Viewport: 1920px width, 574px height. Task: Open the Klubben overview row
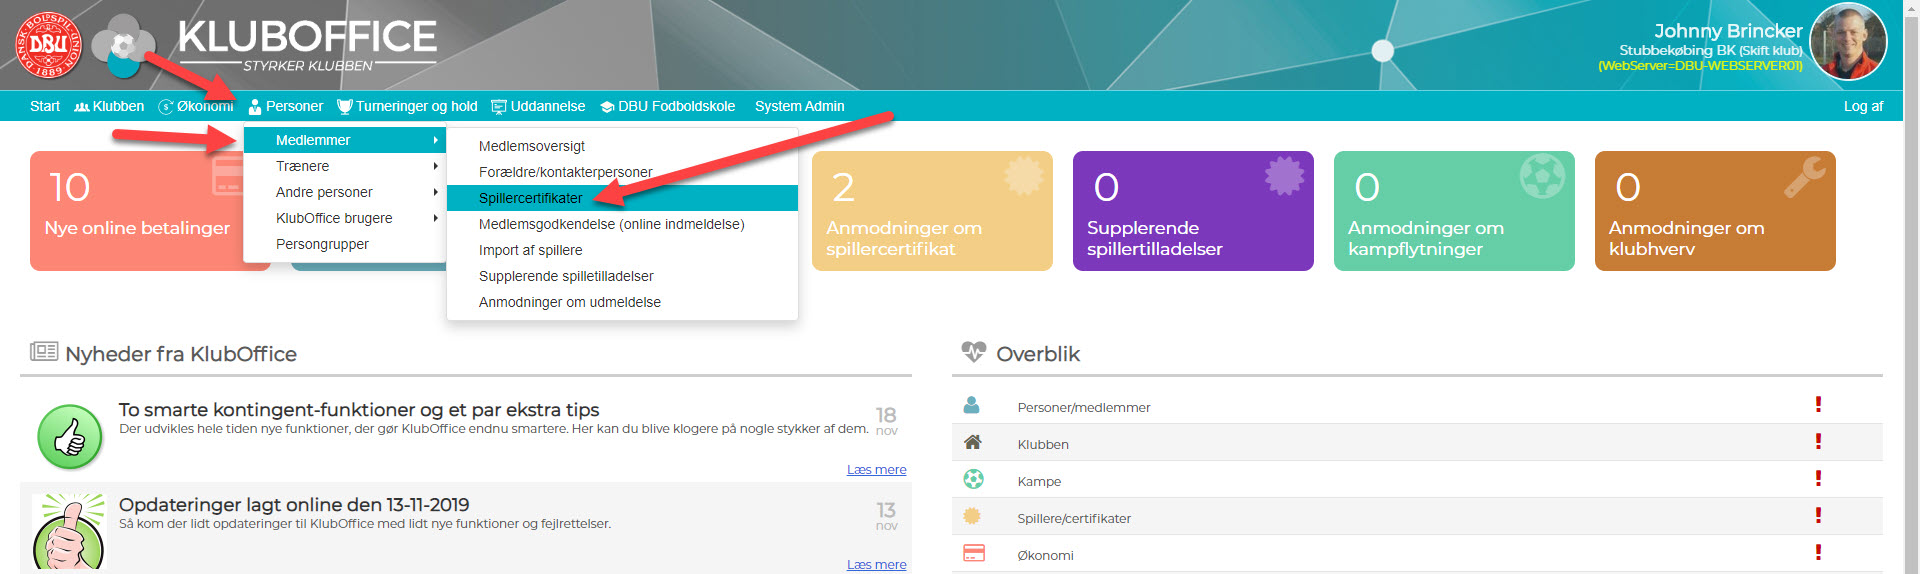1417,443
